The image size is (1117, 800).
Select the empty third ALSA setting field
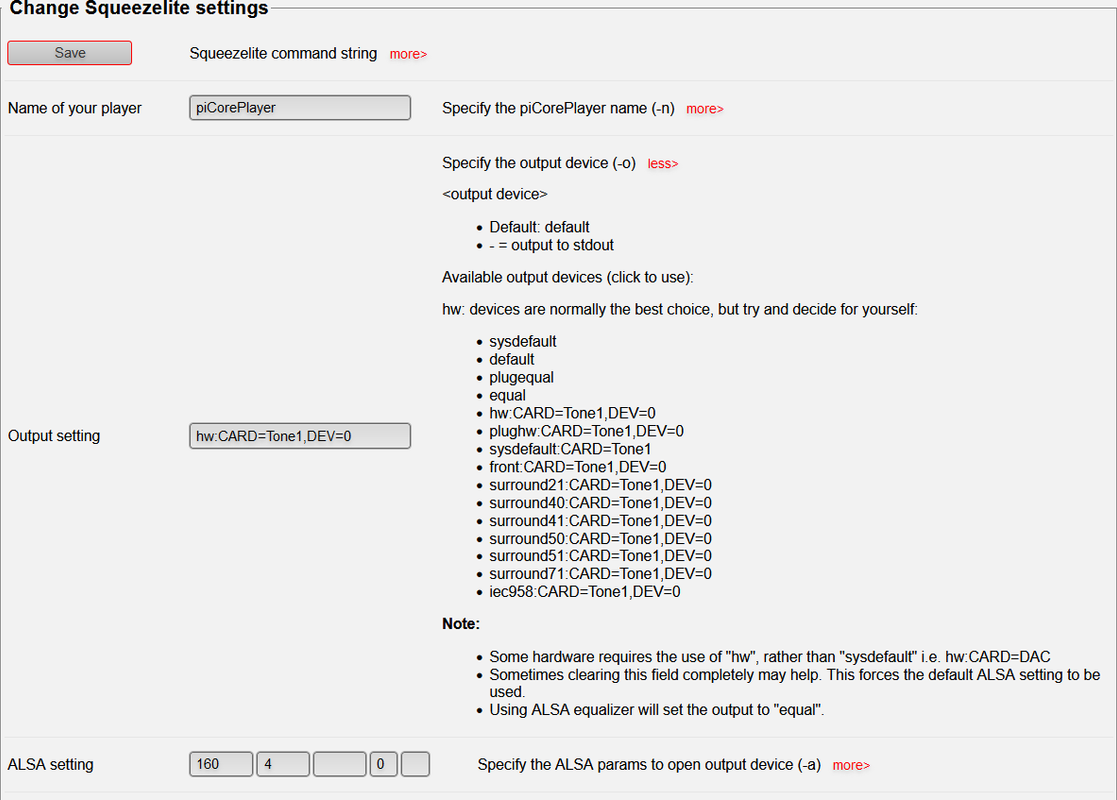[340, 764]
